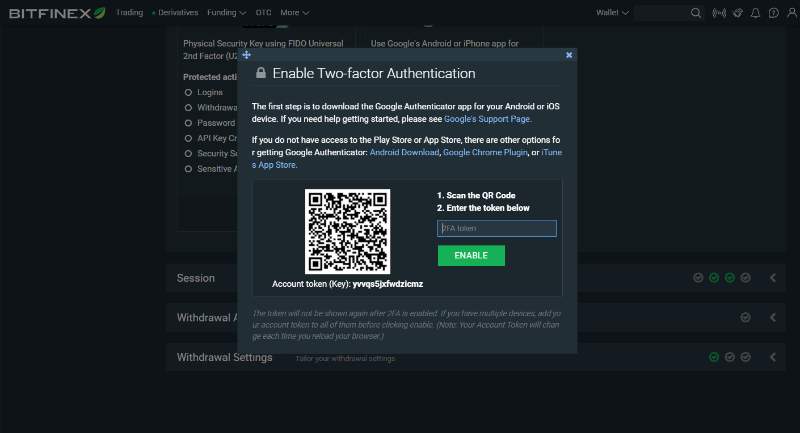
Task: Go to the Trading menu
Action: [x=130, y=13]
